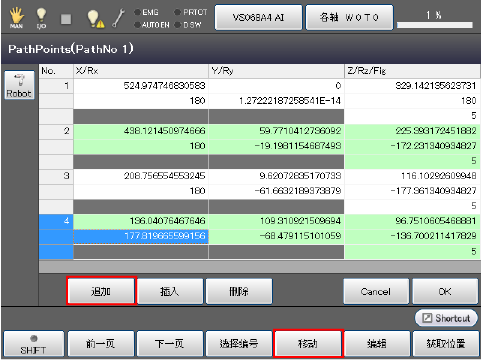Open the VS068A4 AI robot selector

coord(258,17)
